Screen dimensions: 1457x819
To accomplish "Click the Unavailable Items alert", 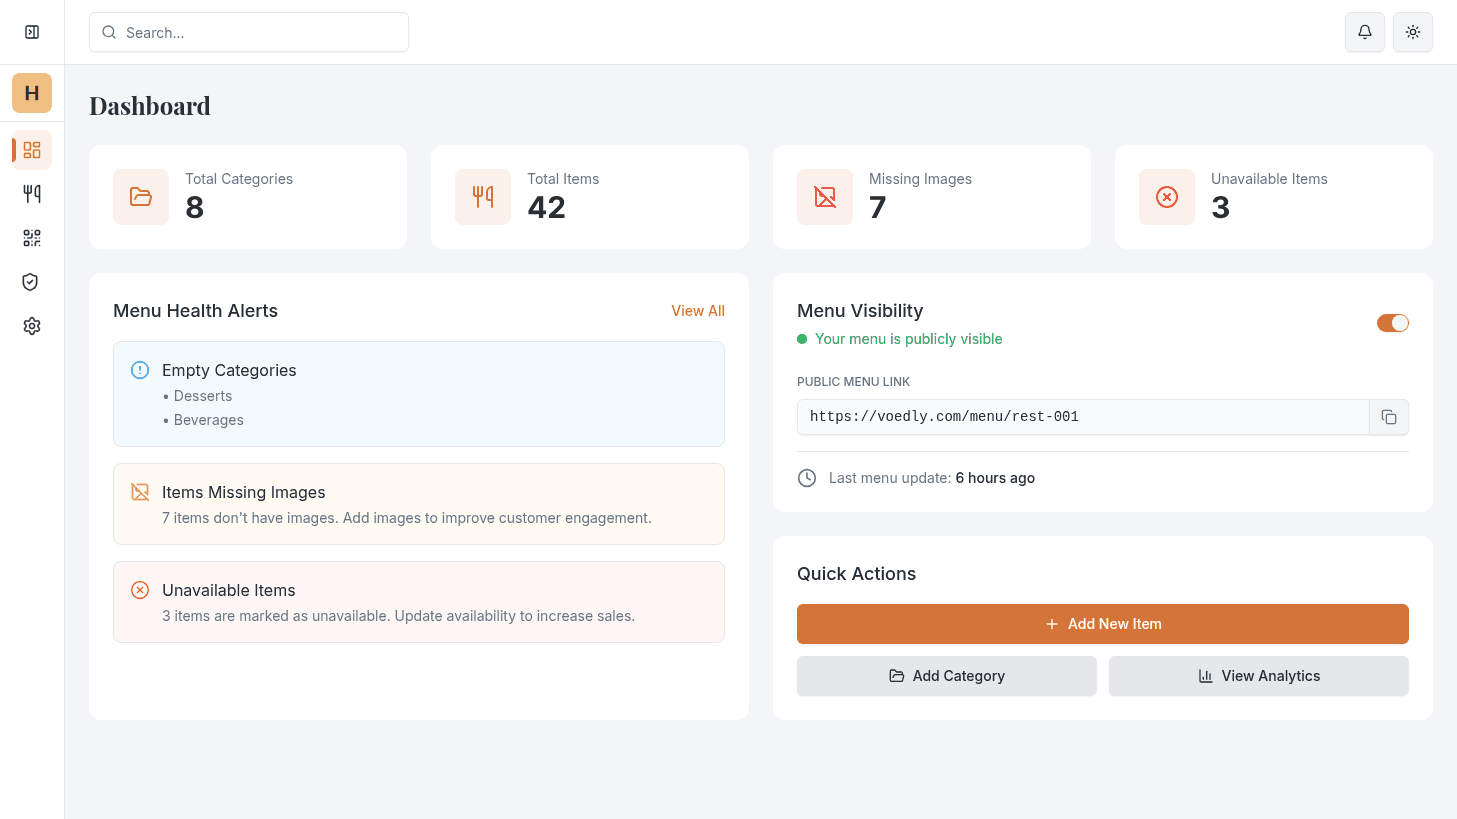I will [x=418, y=601].
